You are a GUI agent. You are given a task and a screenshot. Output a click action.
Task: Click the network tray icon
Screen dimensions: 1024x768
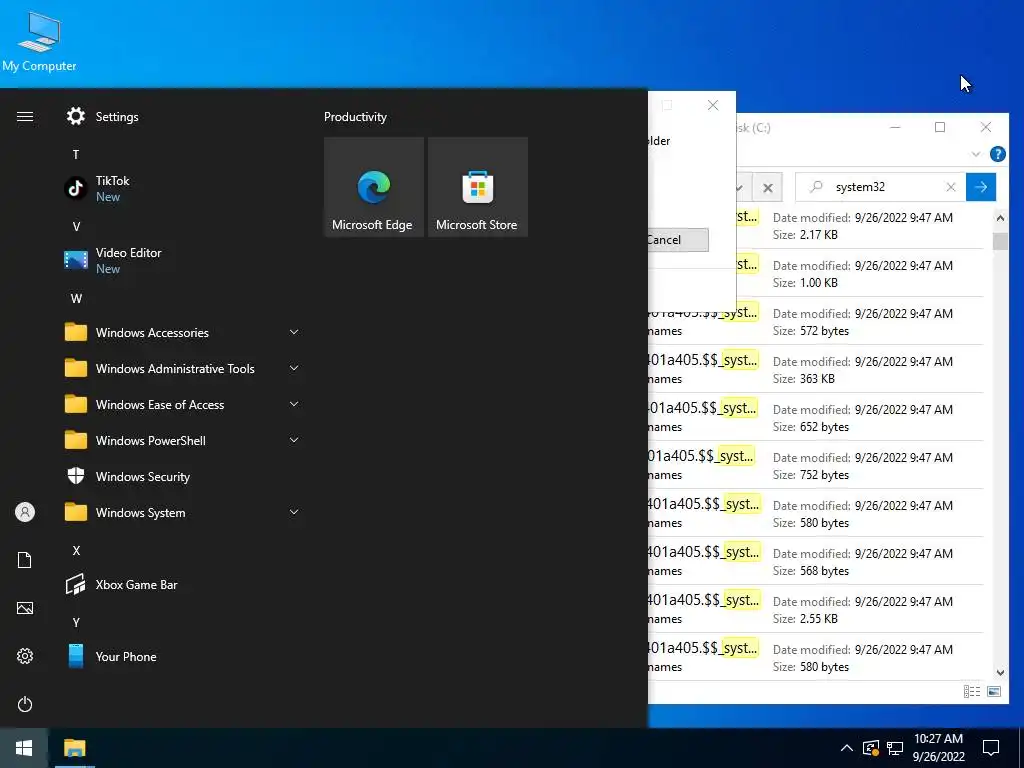[x=895, y=748]
